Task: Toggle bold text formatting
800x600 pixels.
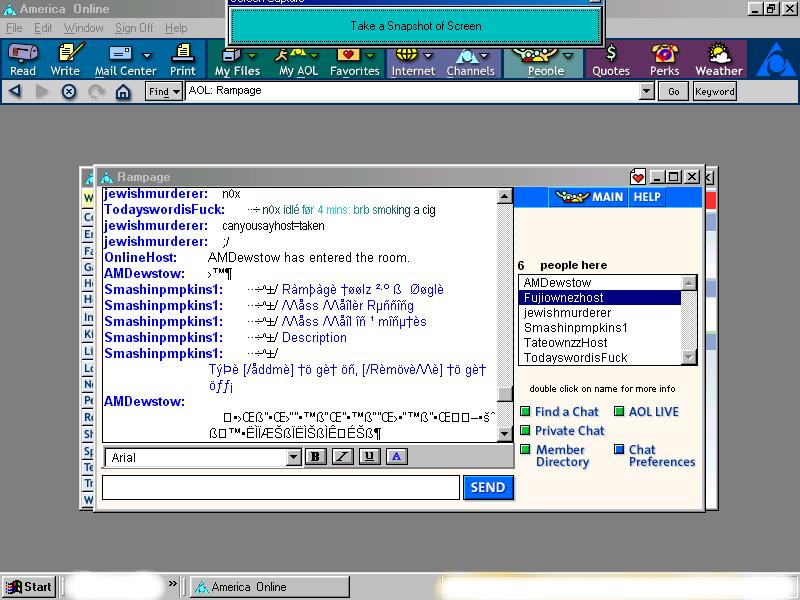Action: [316, 457]
